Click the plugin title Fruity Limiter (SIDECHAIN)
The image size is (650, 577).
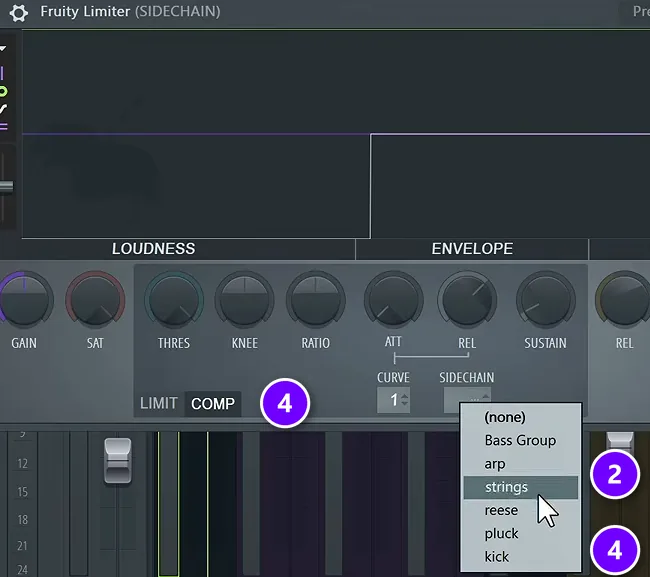[130, 11]
